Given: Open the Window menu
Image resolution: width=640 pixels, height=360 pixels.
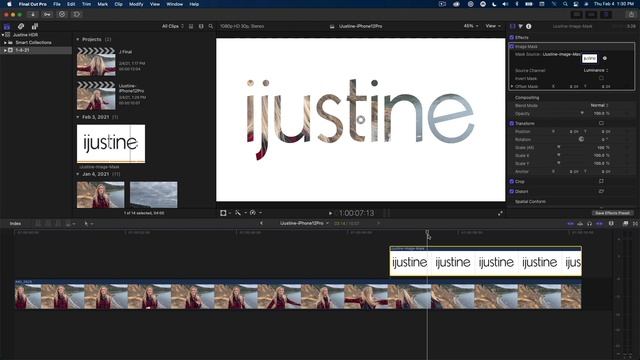Looking at the screenshot, I should [x=175, y=4].
